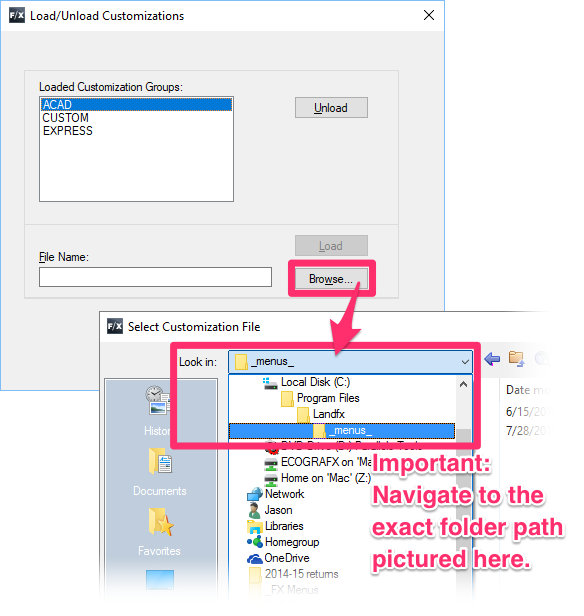Open the Favorites star folder icon

point(160,522)
